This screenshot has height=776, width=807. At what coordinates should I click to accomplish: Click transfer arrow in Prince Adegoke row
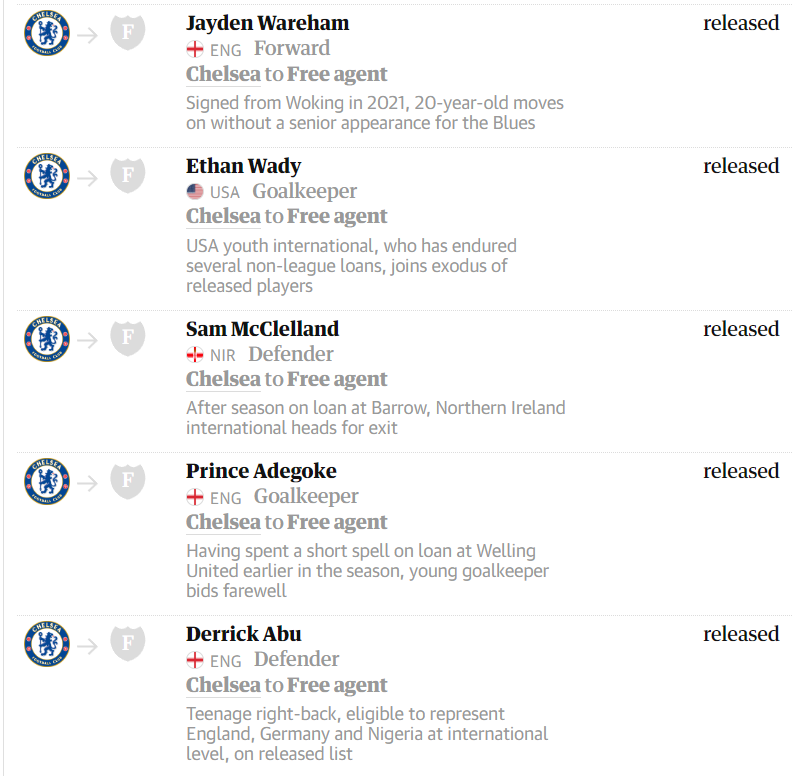[x=87, y=483]
